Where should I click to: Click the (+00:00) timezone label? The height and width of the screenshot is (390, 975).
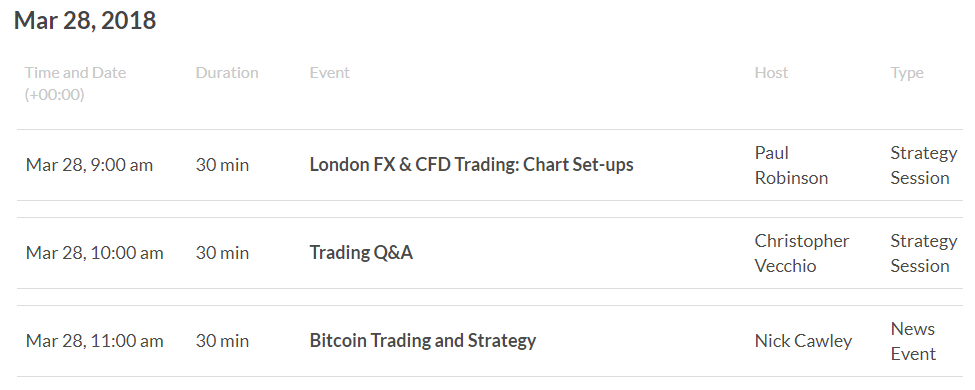[x=54, y=95]
